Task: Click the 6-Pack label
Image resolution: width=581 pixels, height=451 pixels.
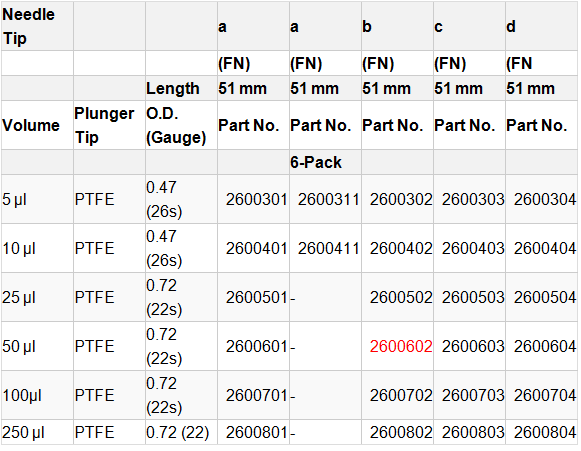Action: point(316,162)
